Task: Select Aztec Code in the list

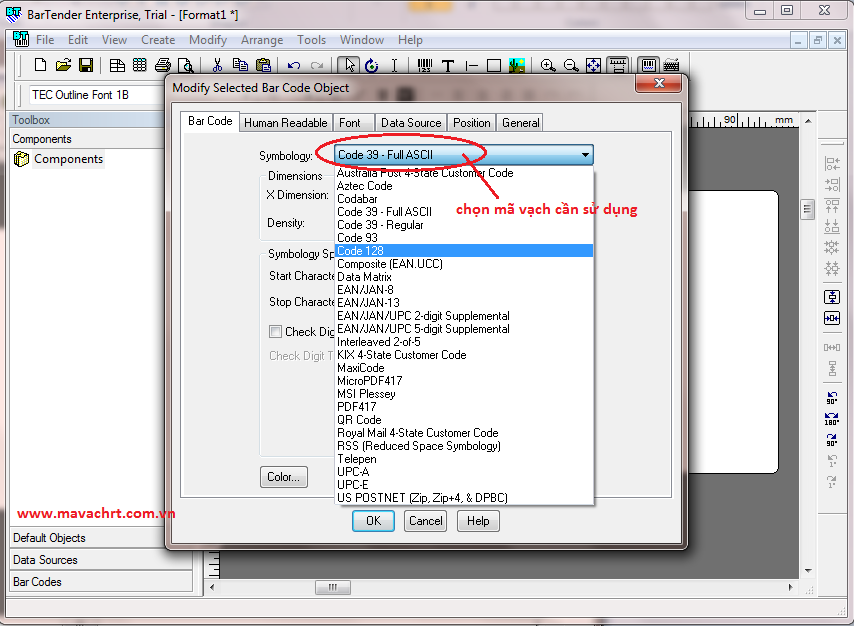Action: pyautogui.click(x=464, y=186)
